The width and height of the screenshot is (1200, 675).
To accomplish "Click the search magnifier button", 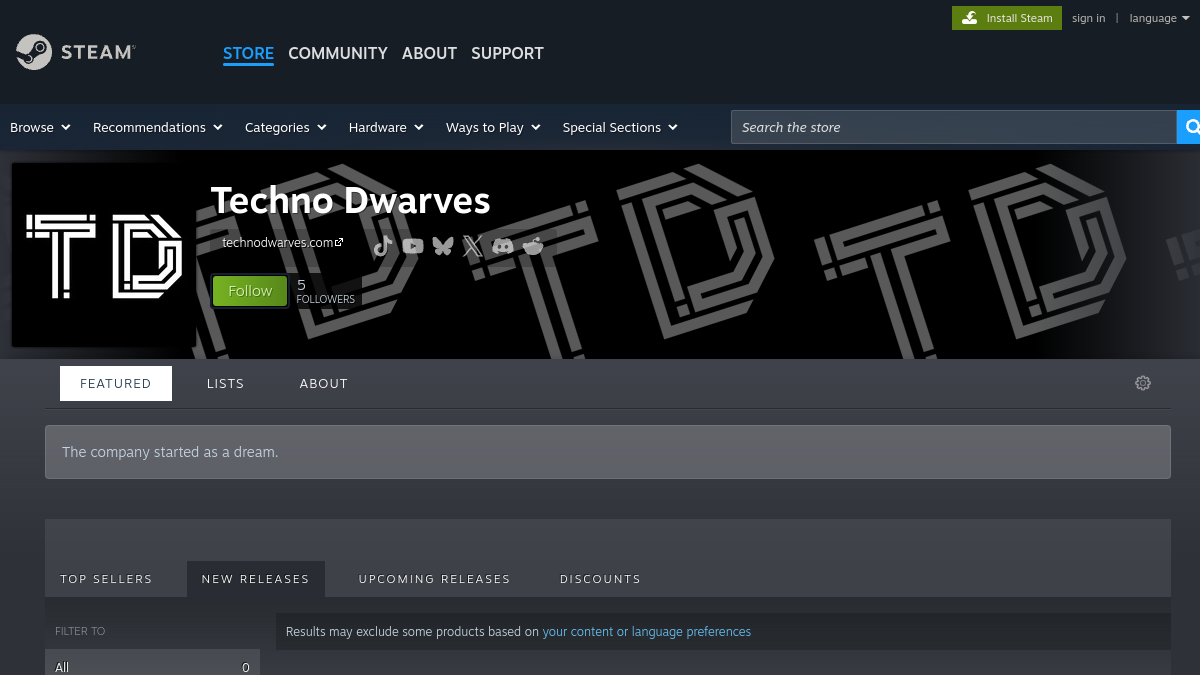I will click(x=1189, y=127).
